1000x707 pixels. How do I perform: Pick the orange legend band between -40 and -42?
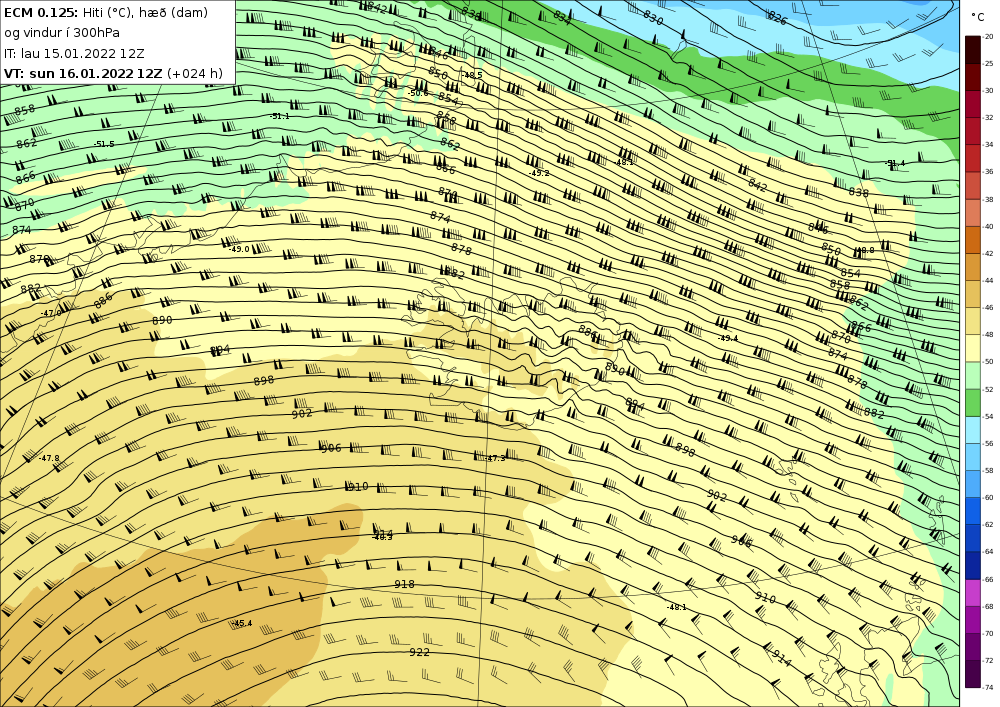tap(973, 240)
